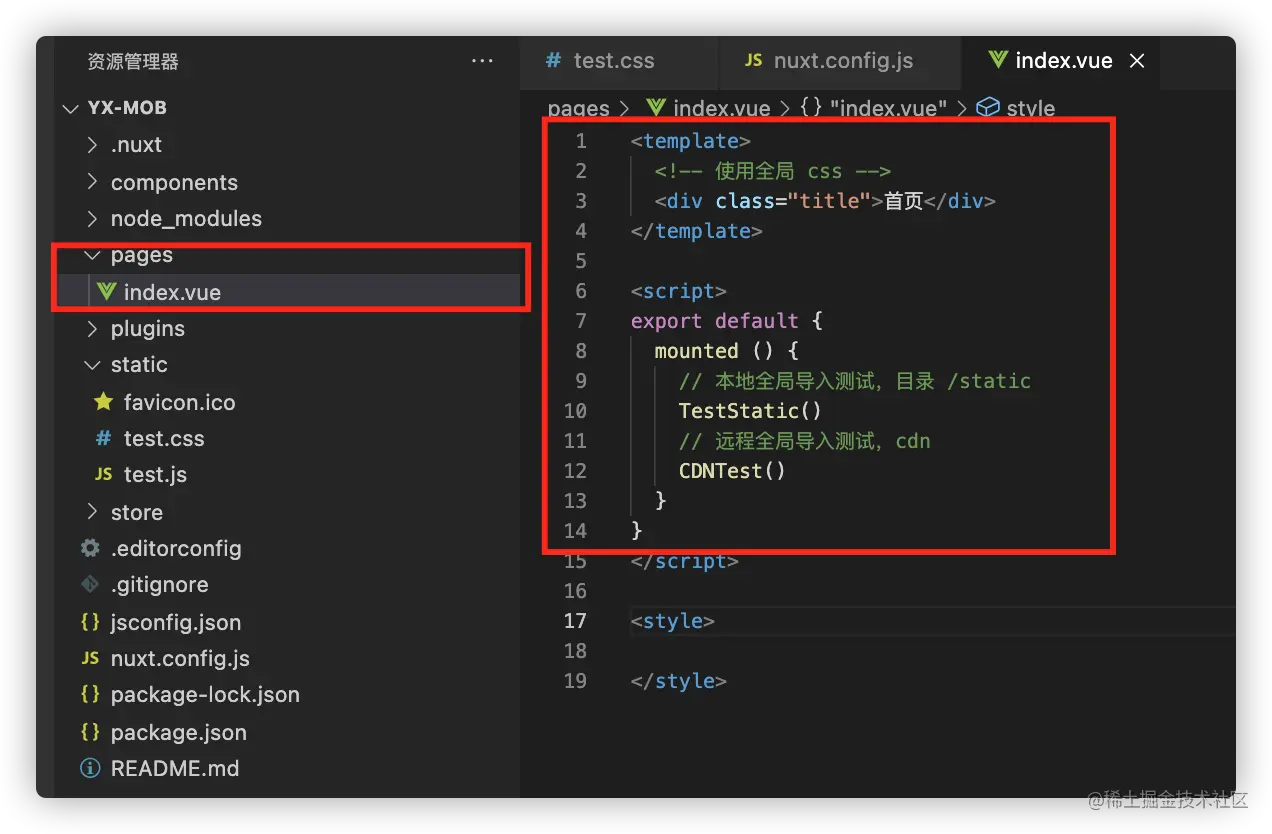Expand the node_modules folder
Image resolution: width=1272 pixels, height=834 pixels.
click(186, 219)
